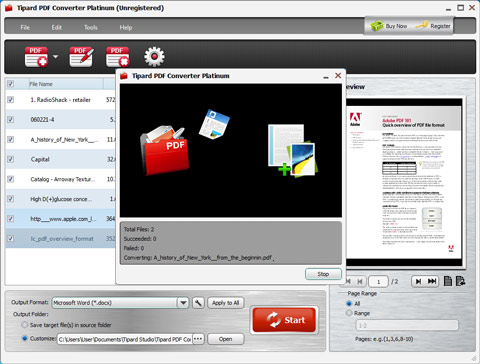Click the Add PDF file icon
Image resolution: width=480 pixels, height=364 pixels.
pos(36,57)
